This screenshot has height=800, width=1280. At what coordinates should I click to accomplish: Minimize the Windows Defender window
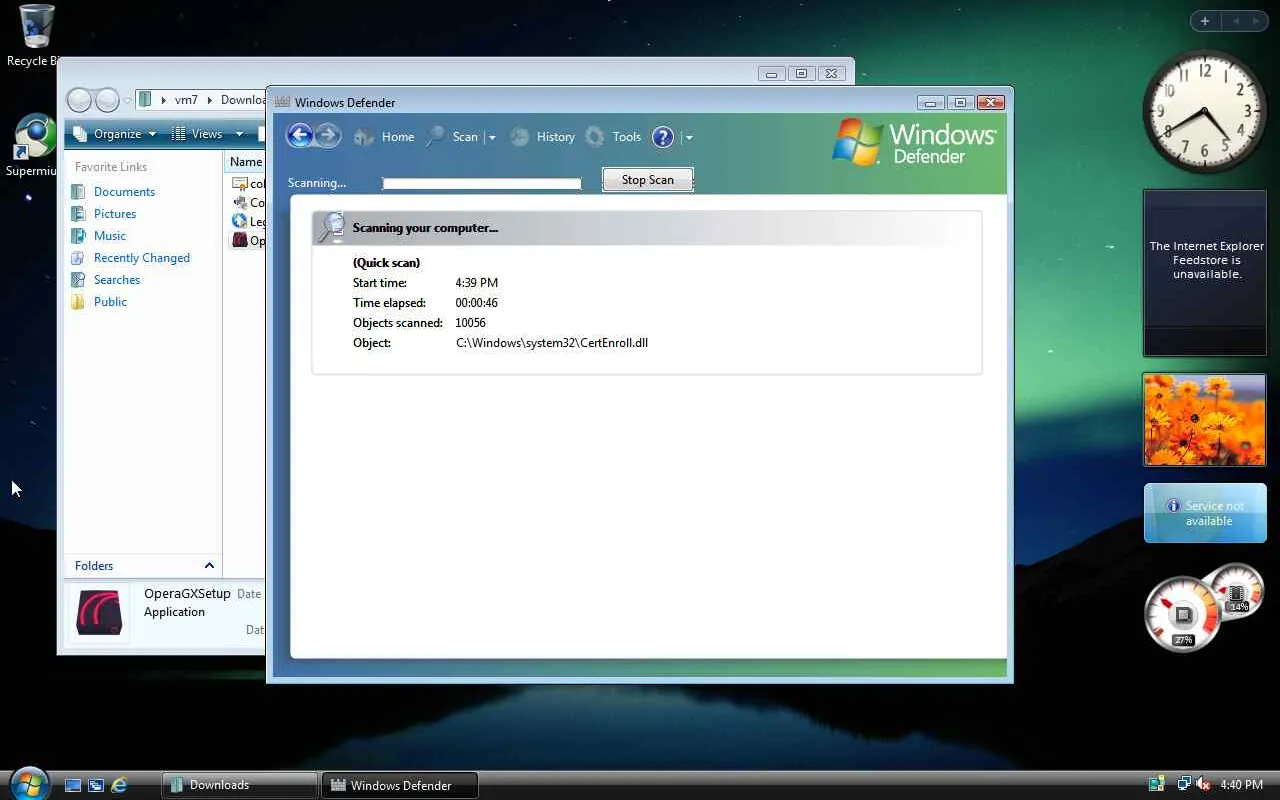coord(930,102)
